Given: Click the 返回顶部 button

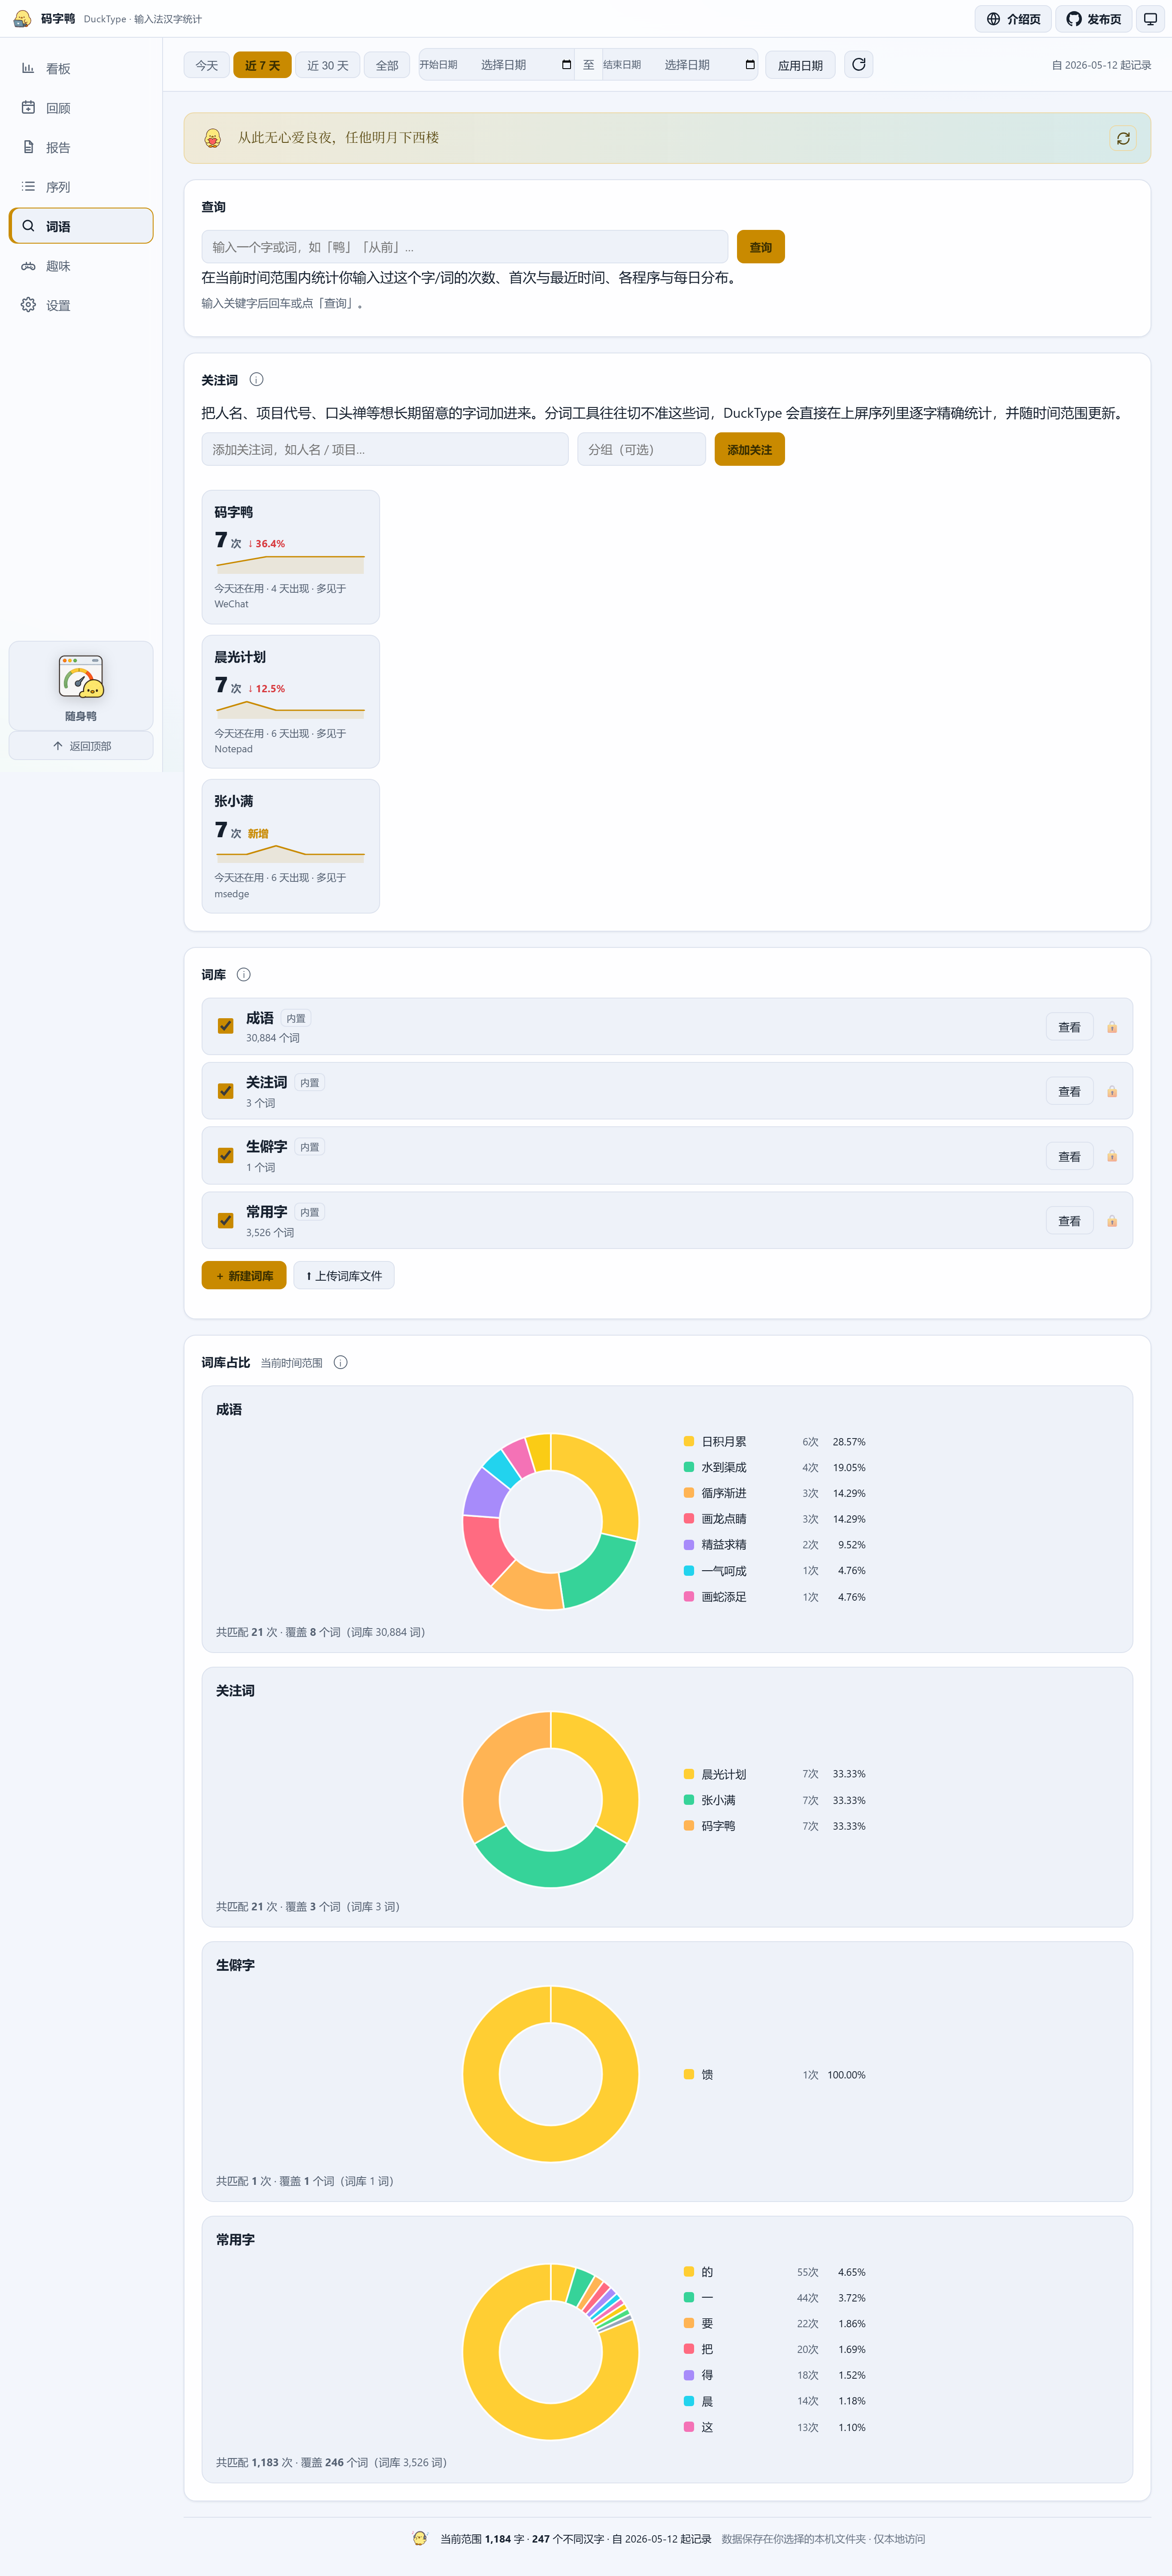Looking at the screenshot, I should click(x=81, y=746).
